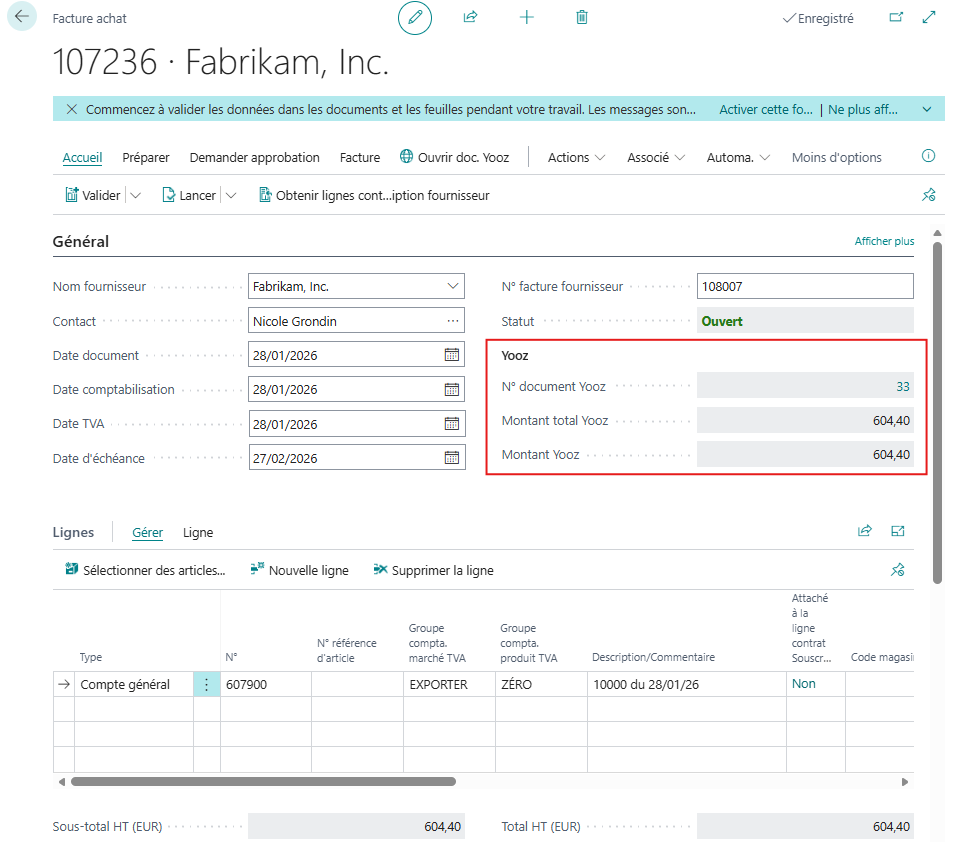
Task: Open the Demander approbation menu
Action: [x=254, y=158]
